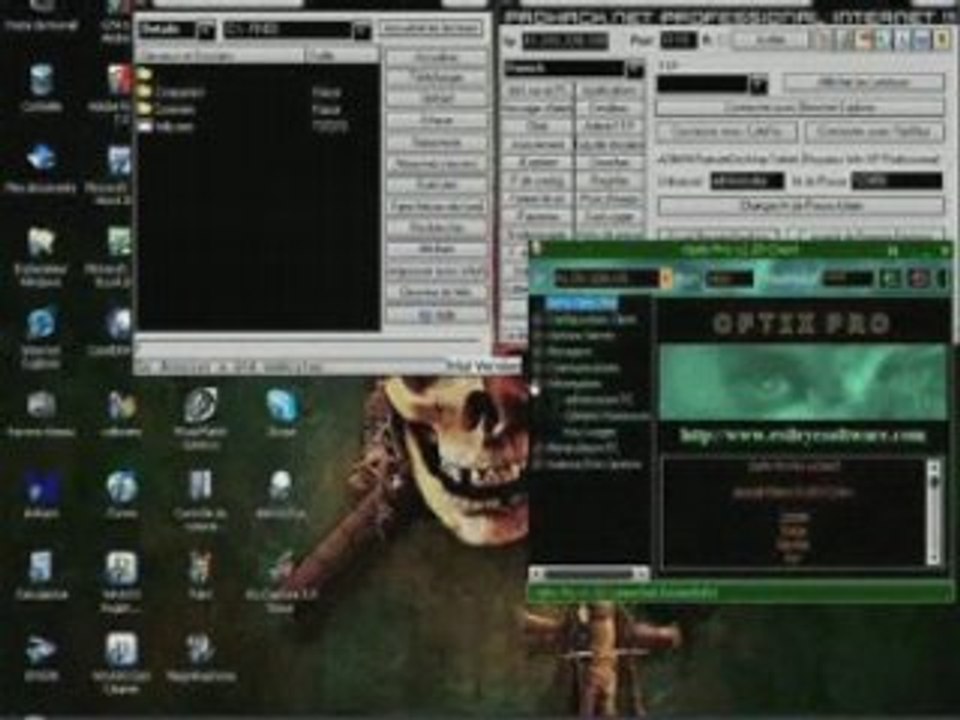This screenshot has width=960, height=720.
Task: Click Connecte avec CuteFtp button
Action: click(727, 132)
